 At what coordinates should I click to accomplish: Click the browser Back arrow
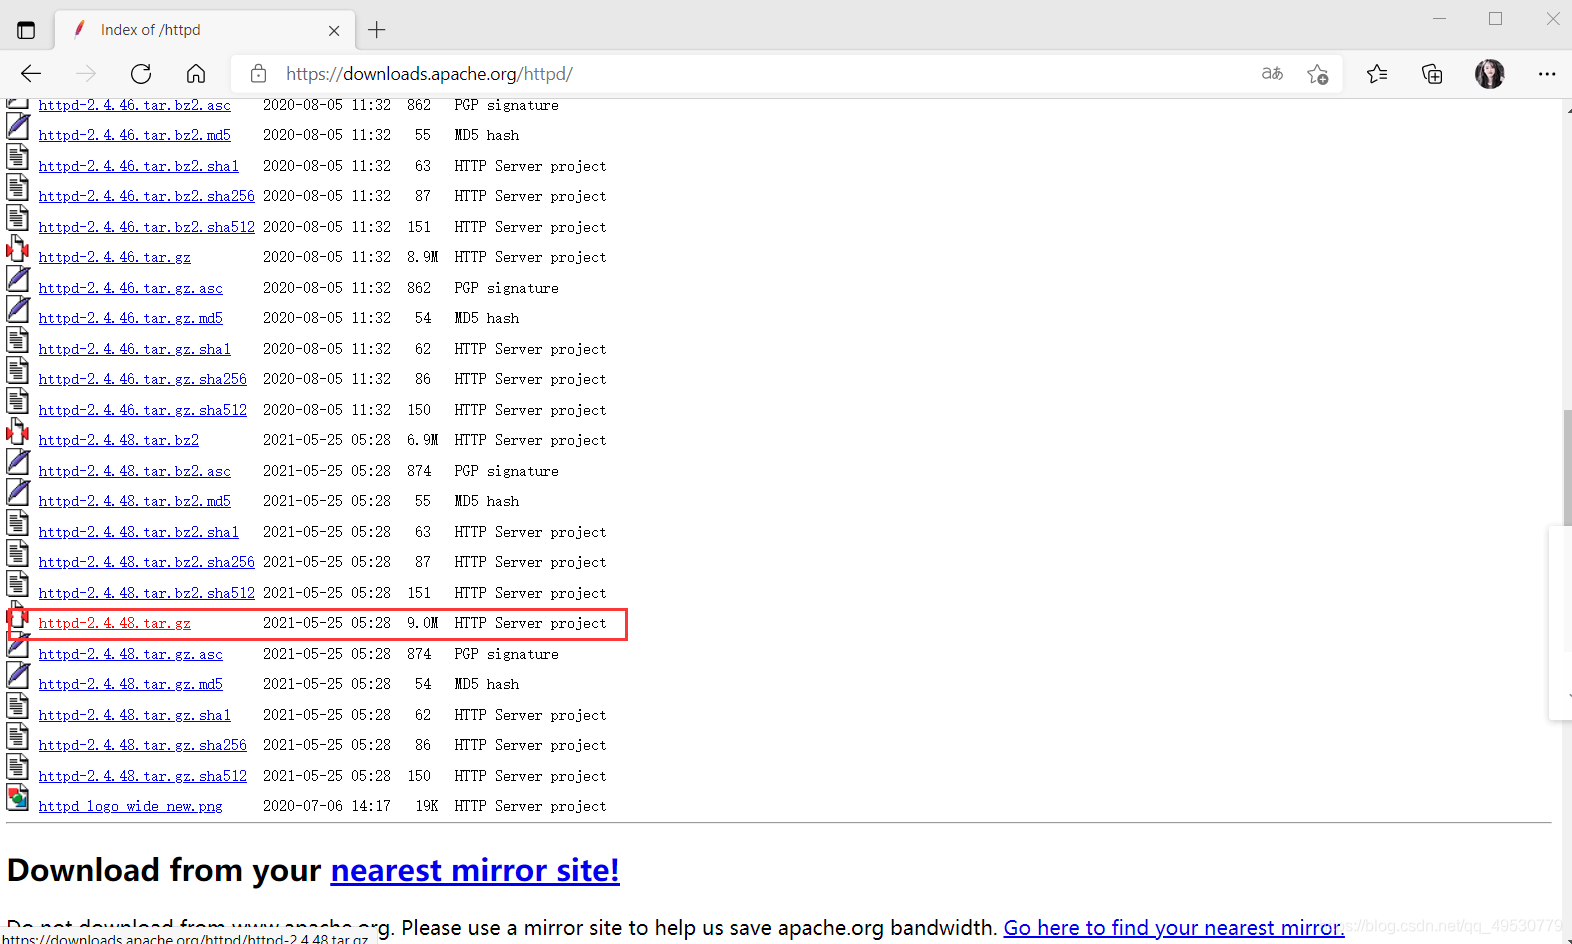(x=31, y=74)
